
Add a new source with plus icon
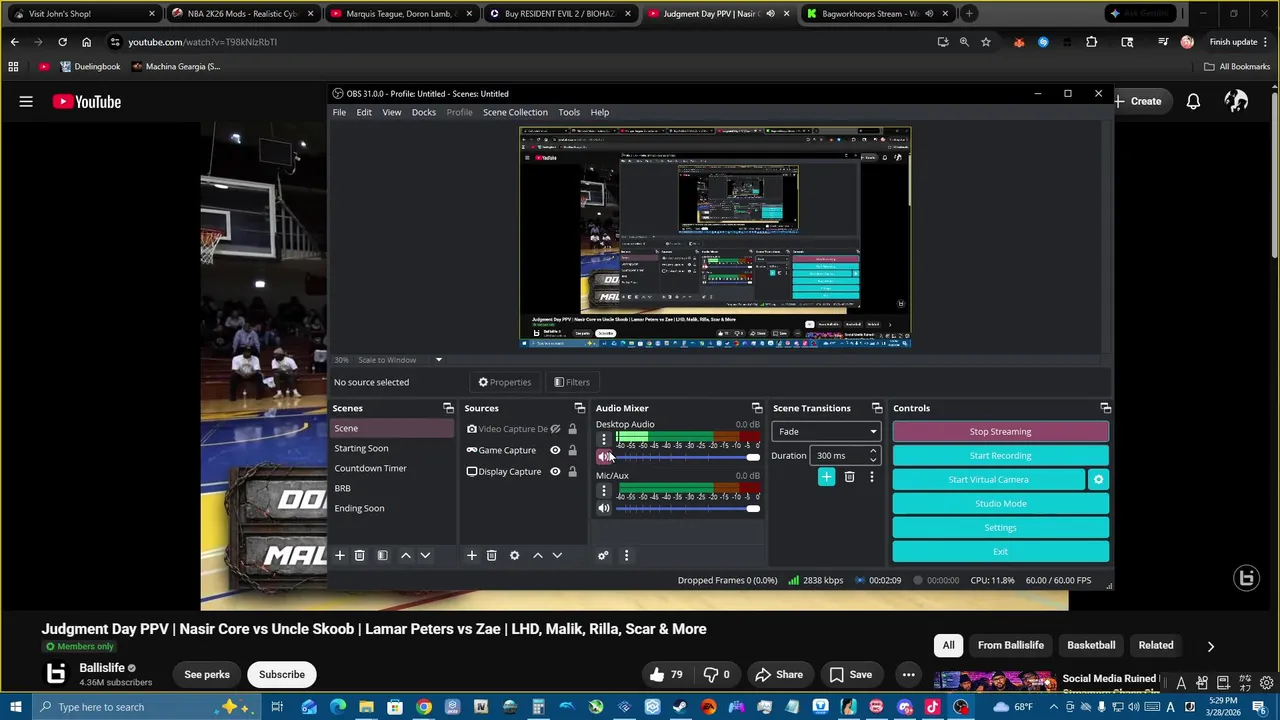point(472,555)
